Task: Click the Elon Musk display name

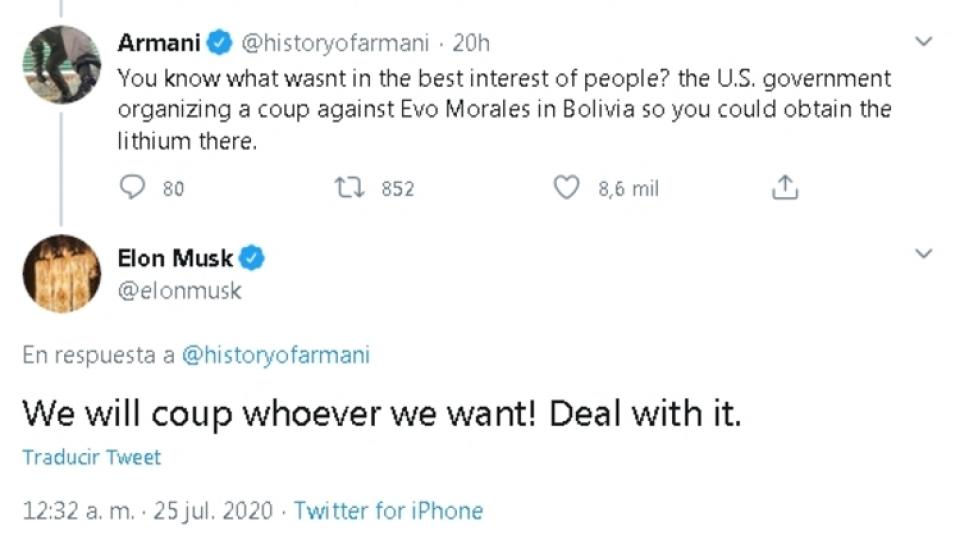Action: click(x=175, y=258)
